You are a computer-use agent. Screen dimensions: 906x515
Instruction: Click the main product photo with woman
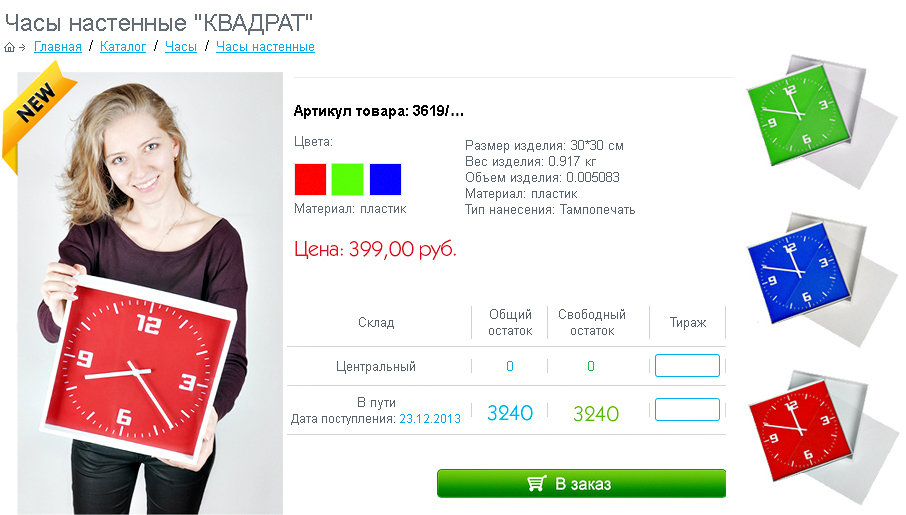click(x=150, y=293)
